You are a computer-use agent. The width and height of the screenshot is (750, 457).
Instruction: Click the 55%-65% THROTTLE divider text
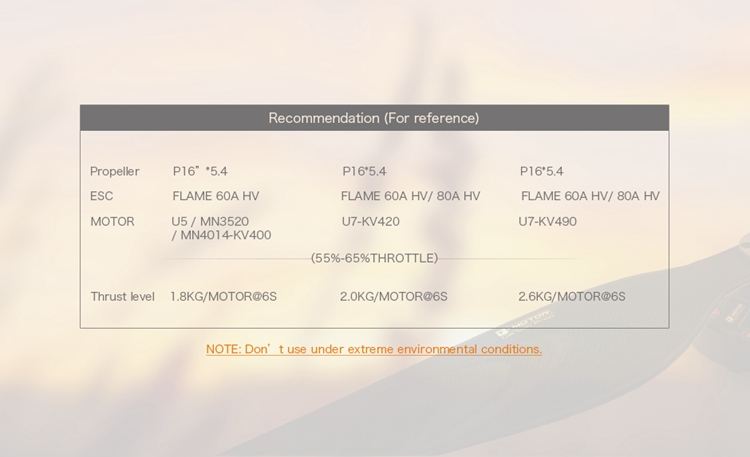pyautogui.click(x=374, y=258)
